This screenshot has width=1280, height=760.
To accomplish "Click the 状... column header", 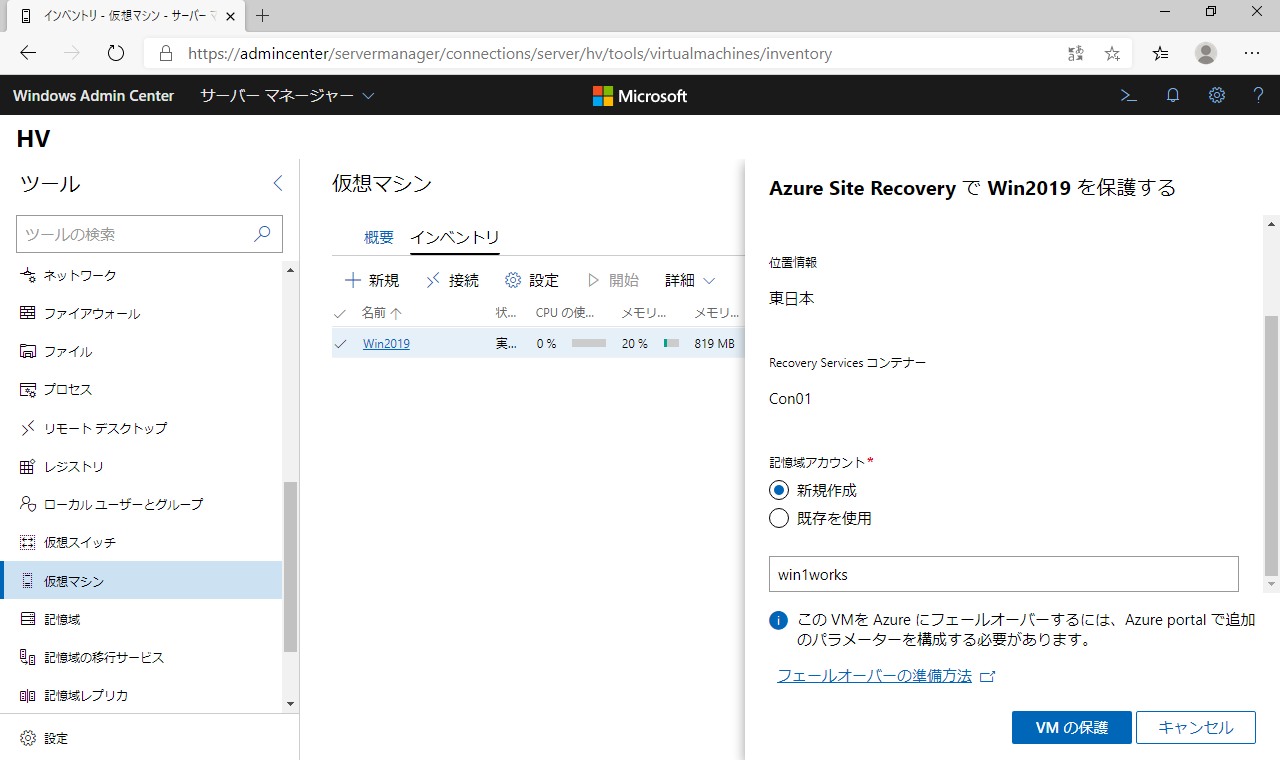I will coord(507,313).
